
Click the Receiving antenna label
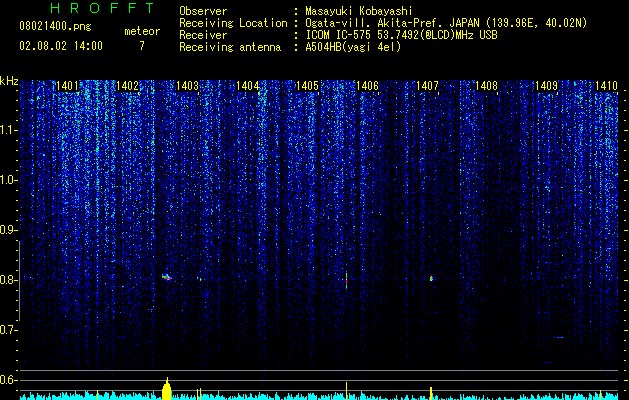[230, 47]
